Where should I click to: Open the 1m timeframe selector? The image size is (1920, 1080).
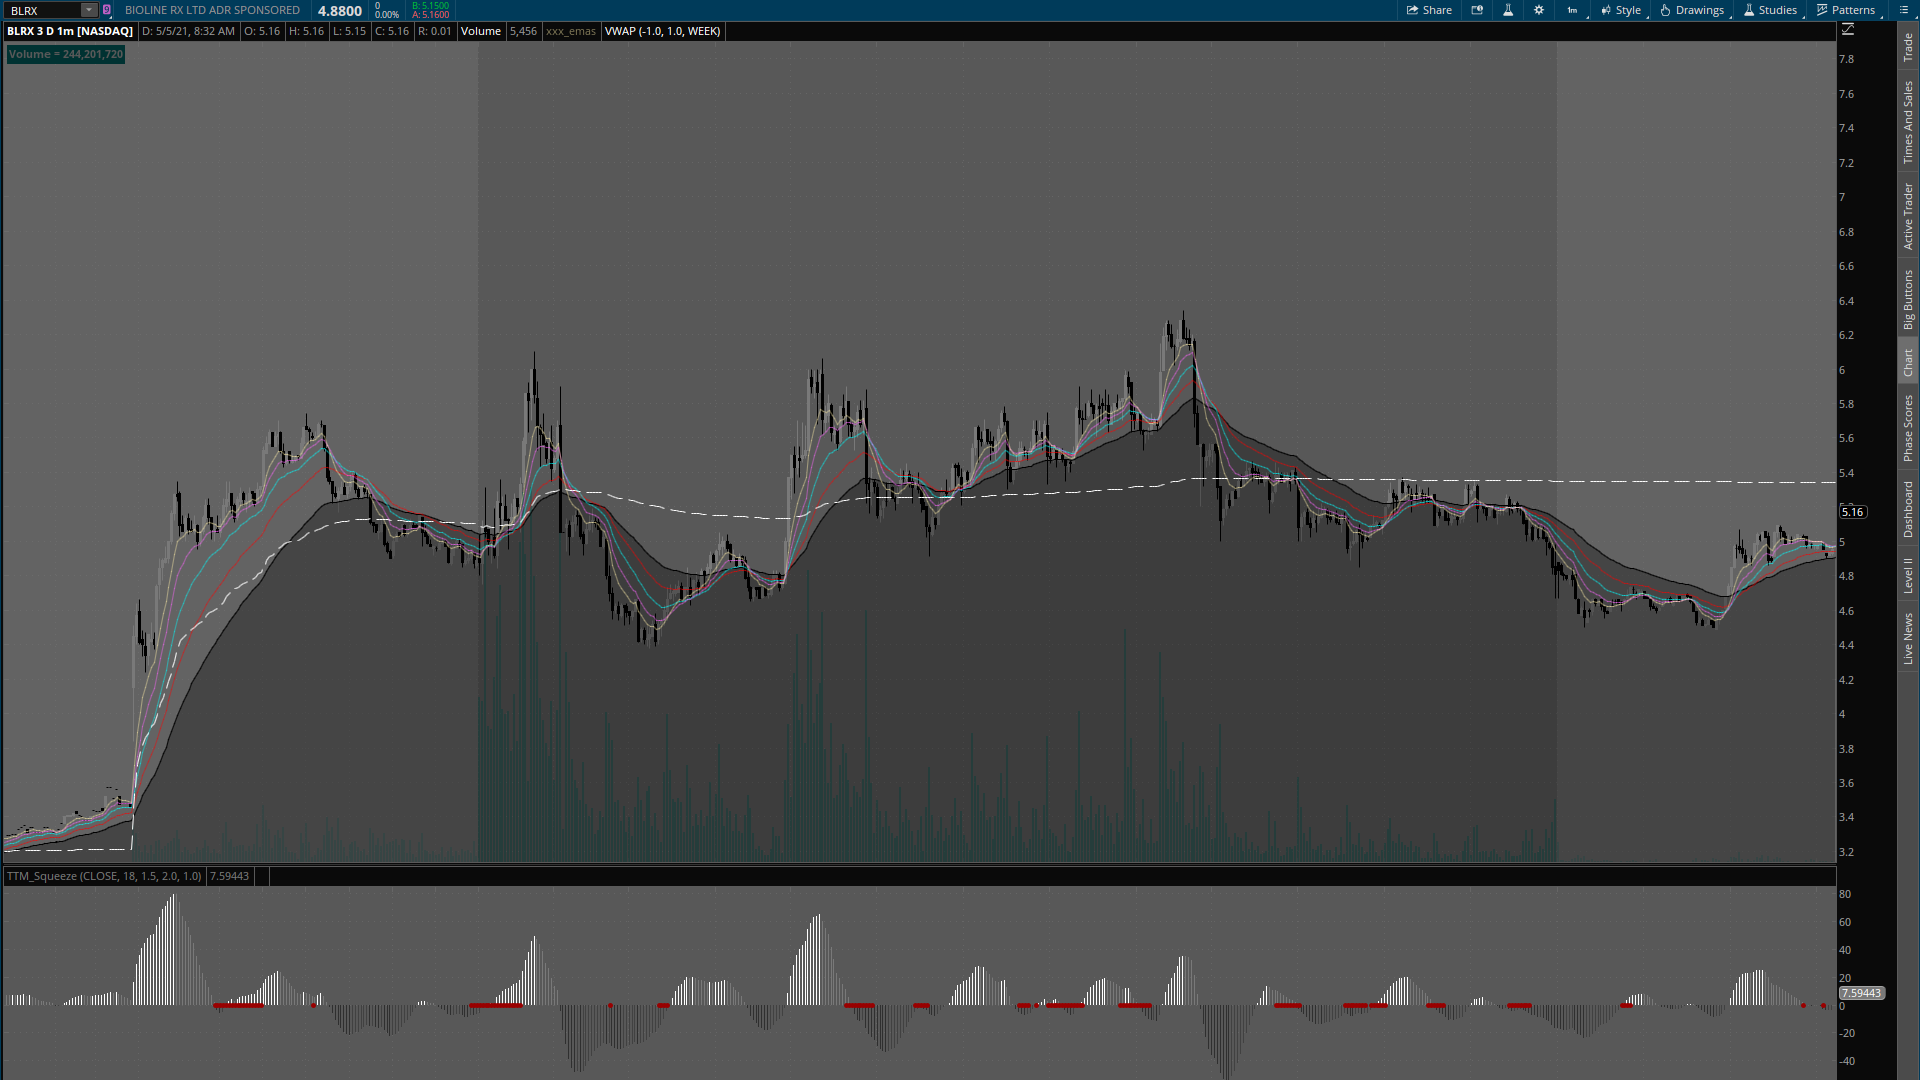(1573, 10)
